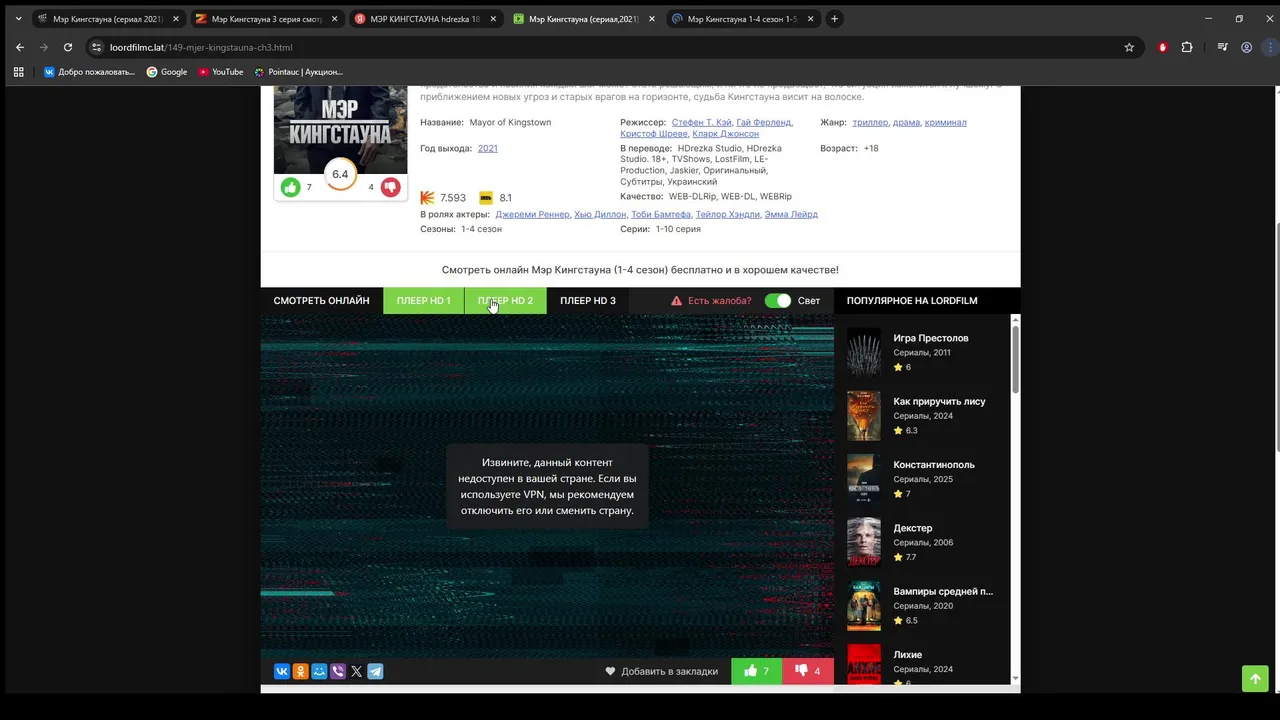
Task: Open the Есть жалоба? link
Action: point(719,301)
